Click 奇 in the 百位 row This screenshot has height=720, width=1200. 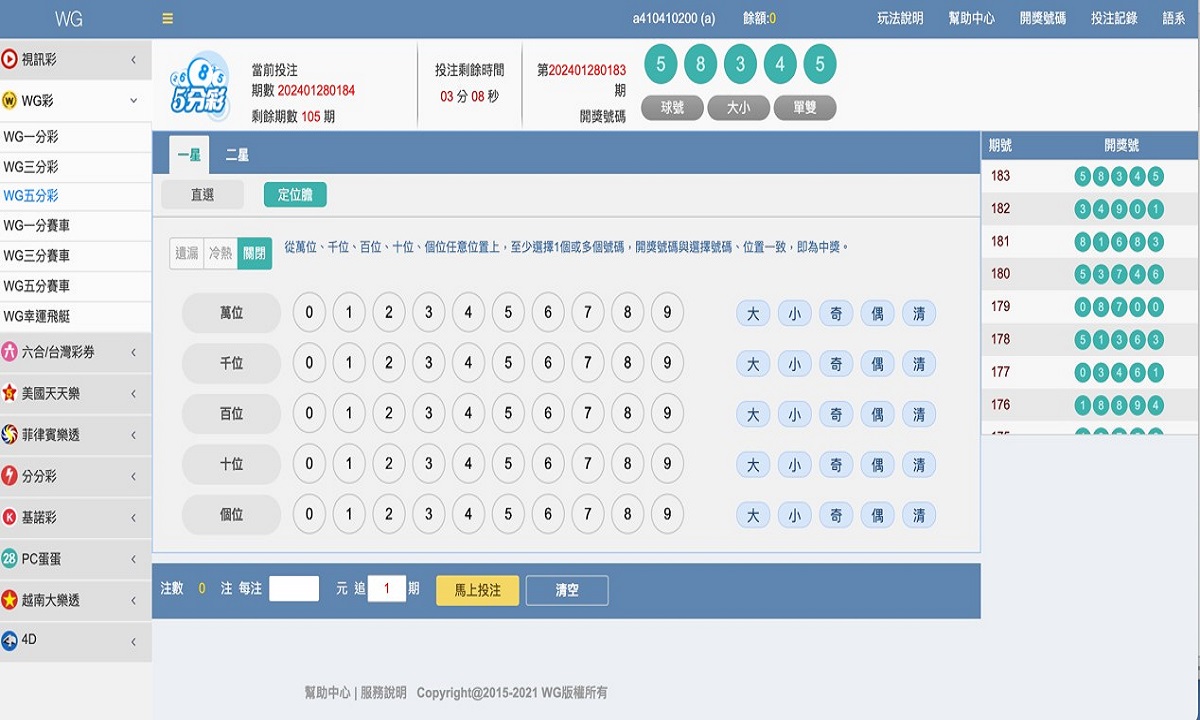tap(836, 414)
